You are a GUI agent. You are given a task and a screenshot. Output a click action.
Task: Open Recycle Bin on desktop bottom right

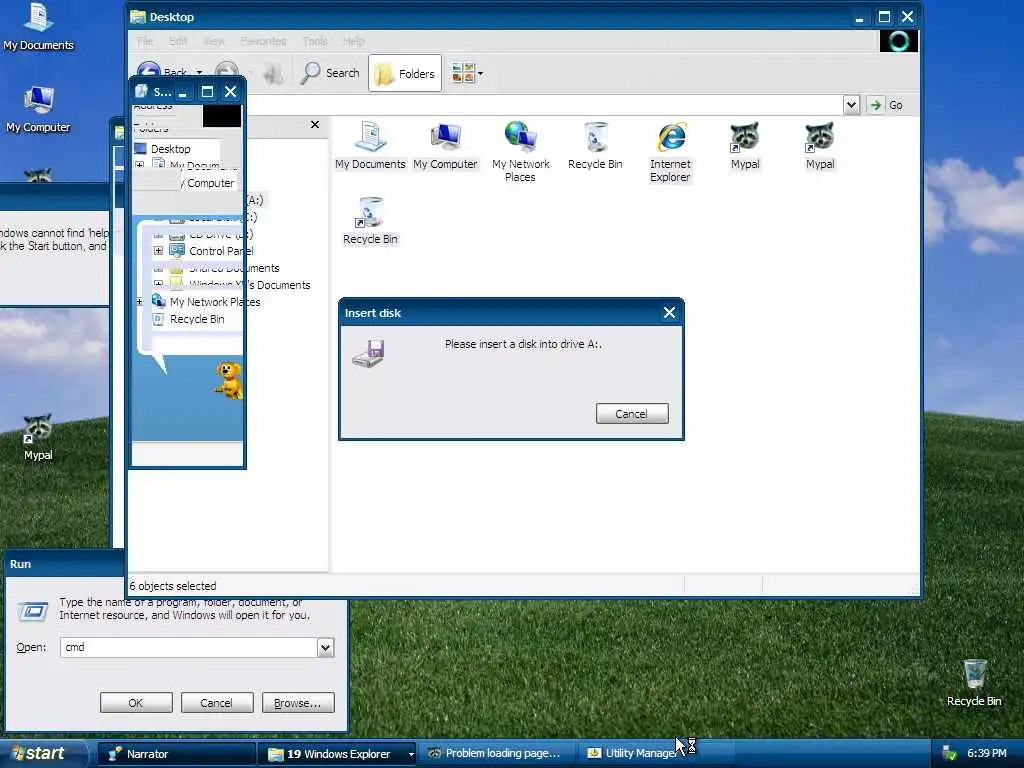[x=974, y=683]
